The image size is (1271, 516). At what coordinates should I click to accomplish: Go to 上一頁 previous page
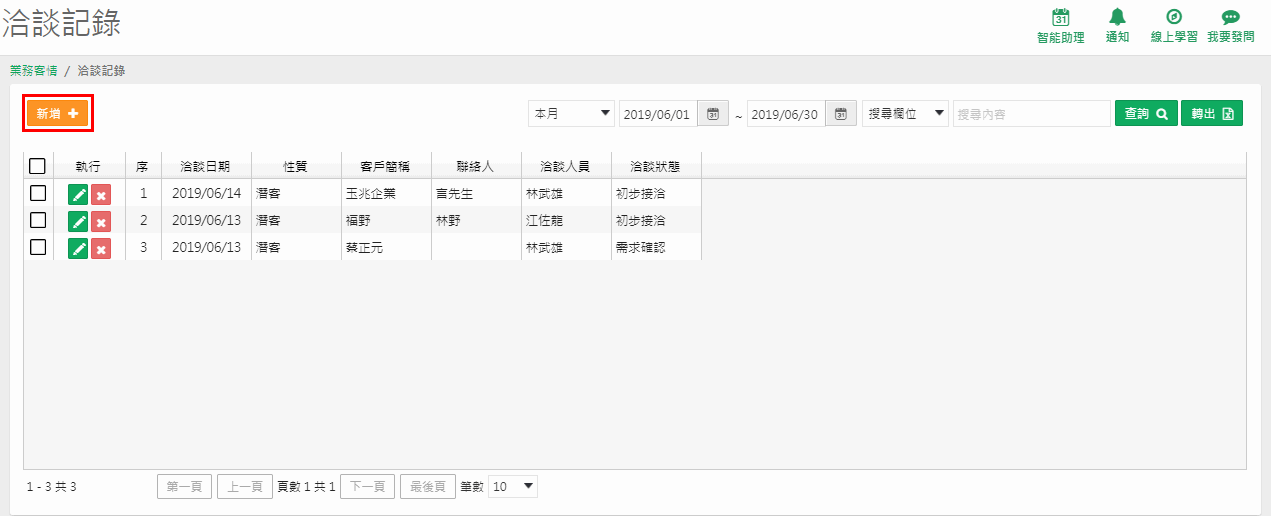pyautogui.click(x=245, y=487)
